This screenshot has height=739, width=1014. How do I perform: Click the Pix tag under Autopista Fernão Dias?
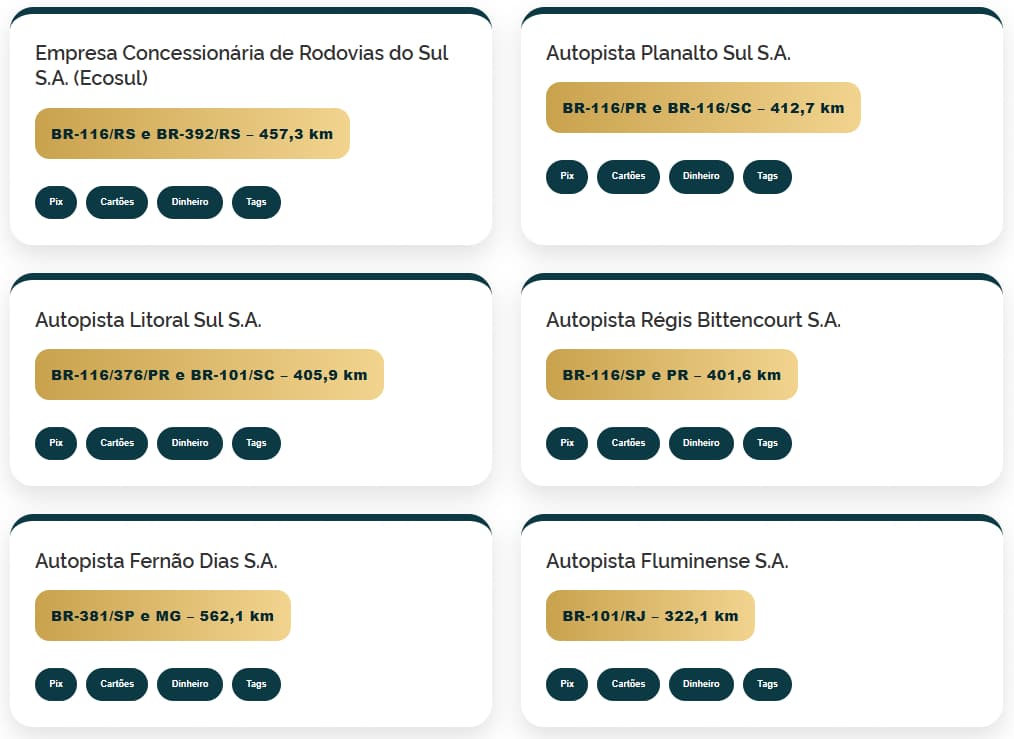(56, 684)
